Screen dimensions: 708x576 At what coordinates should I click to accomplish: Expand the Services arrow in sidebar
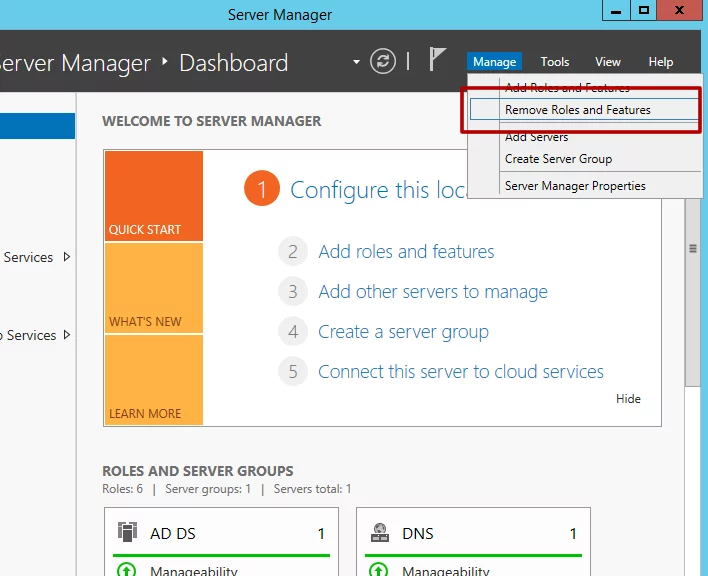[67, 257]
